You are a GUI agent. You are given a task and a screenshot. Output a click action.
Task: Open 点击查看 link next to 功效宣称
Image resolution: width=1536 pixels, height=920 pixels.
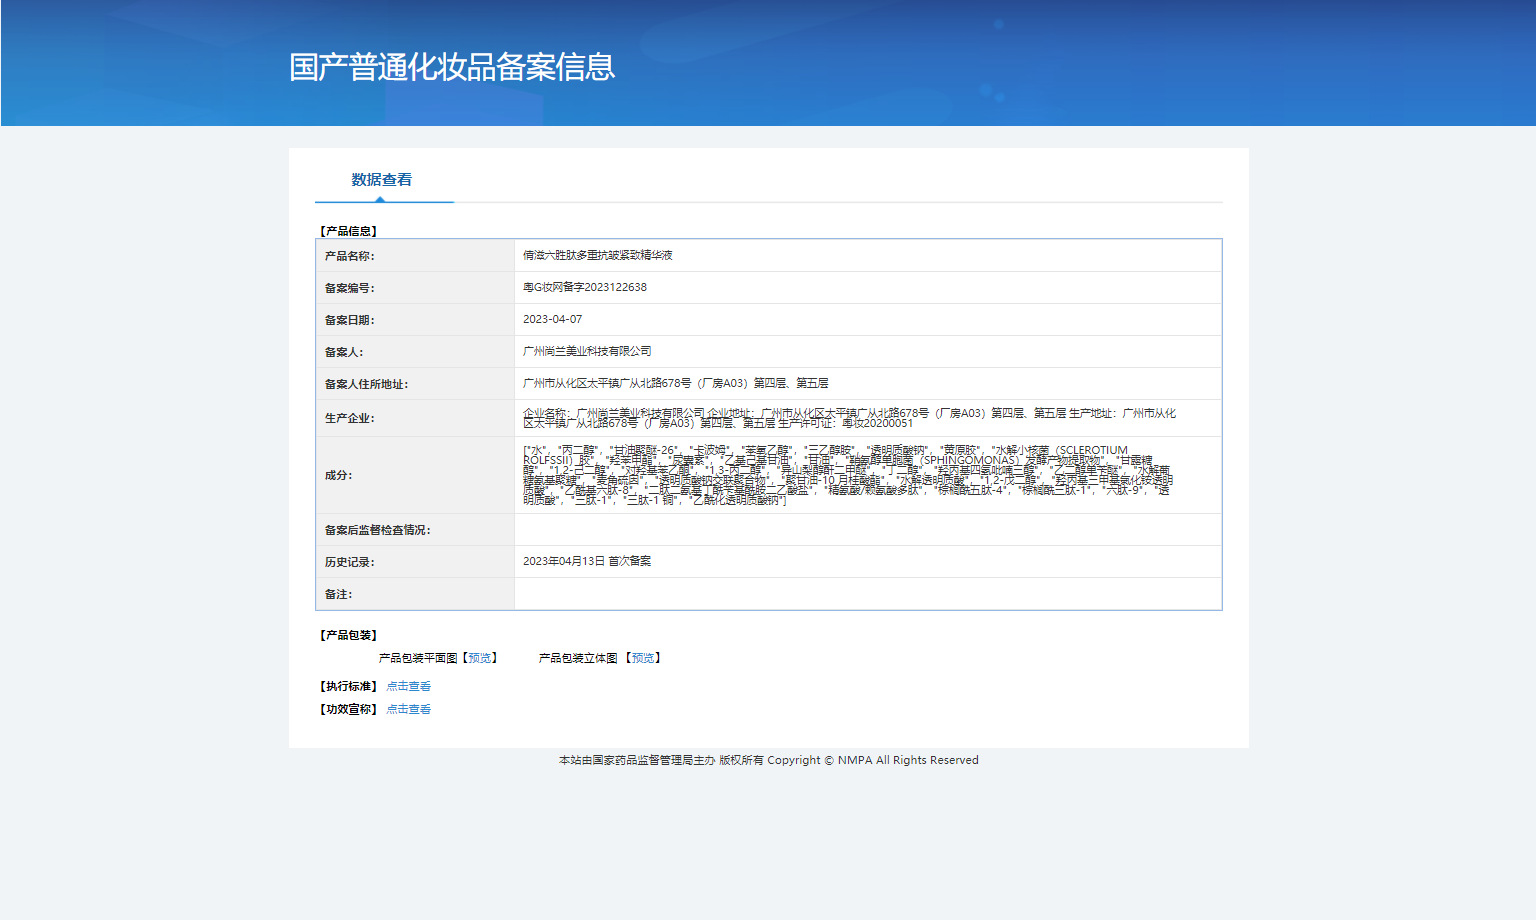(409, 709)
